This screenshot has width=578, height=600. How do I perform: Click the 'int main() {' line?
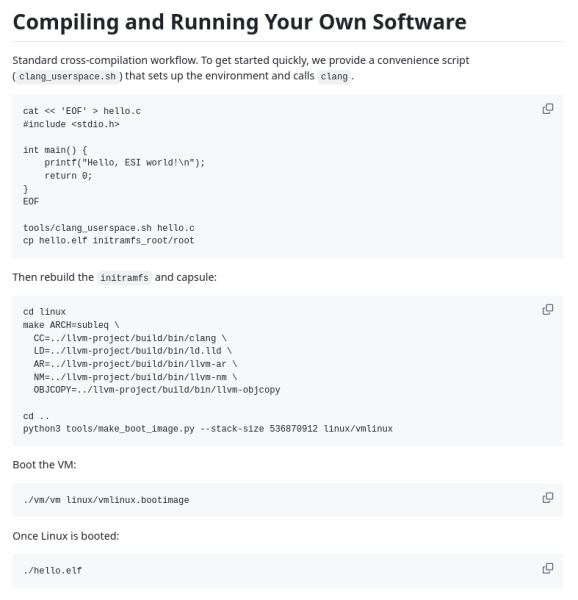pyautogui.click(x=55, y=150)
